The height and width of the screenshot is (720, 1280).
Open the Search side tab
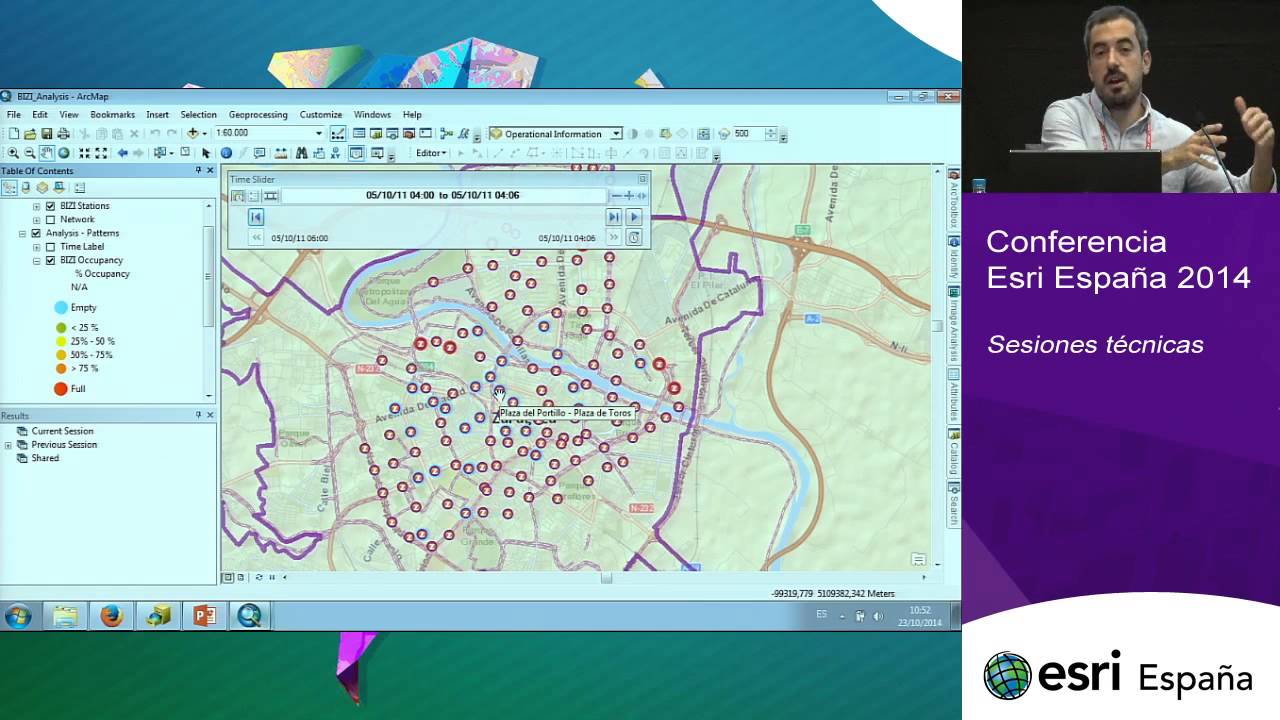coord(954,505)
